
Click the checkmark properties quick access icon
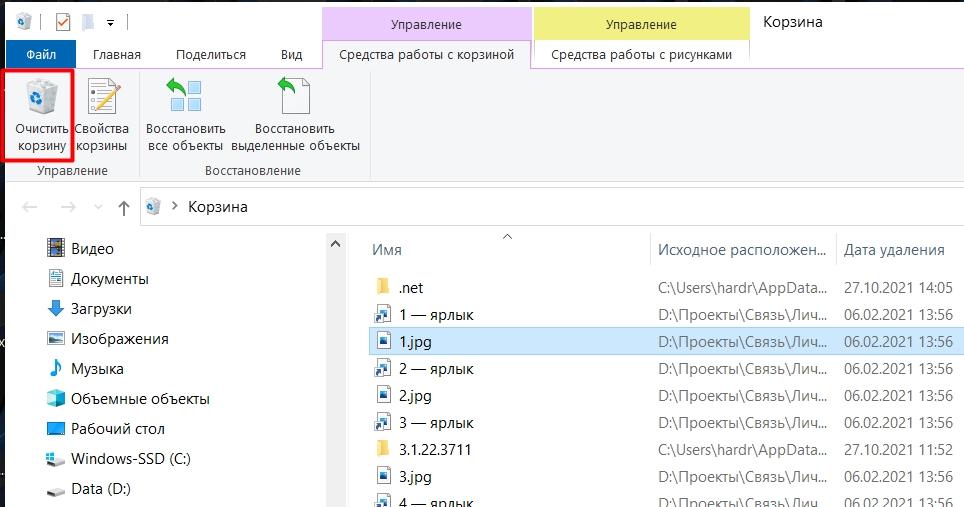point(63,23)
